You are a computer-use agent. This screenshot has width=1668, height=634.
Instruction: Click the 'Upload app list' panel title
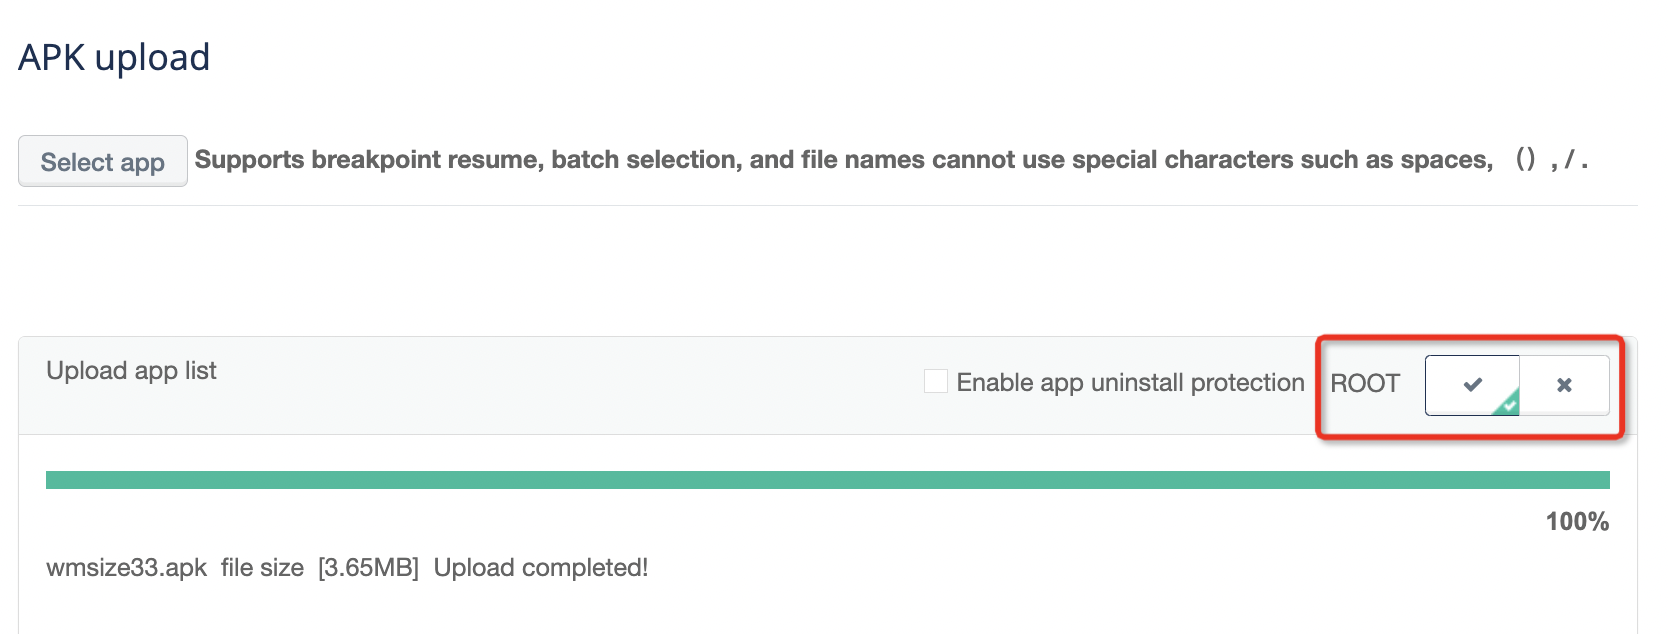pos(131,371)
